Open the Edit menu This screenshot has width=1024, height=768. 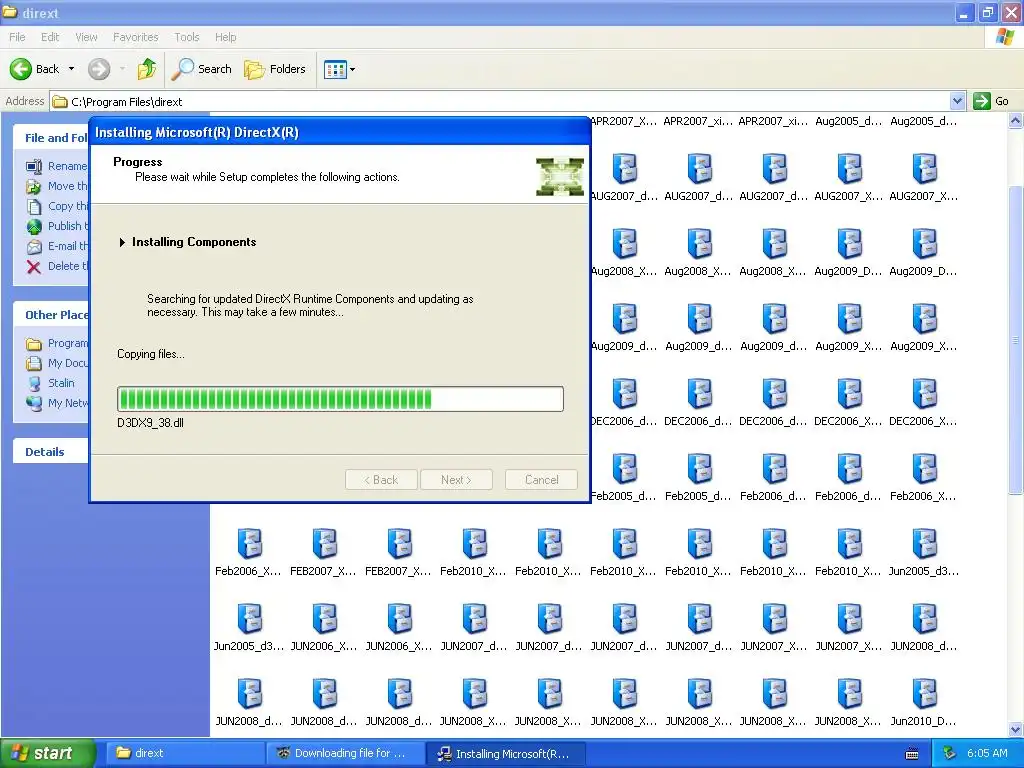[50, 37]
